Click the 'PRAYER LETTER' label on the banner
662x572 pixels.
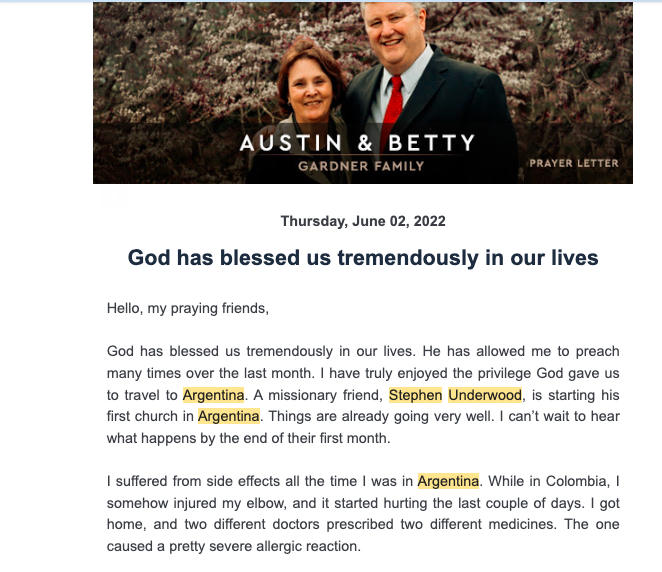(x=574, y=163)
